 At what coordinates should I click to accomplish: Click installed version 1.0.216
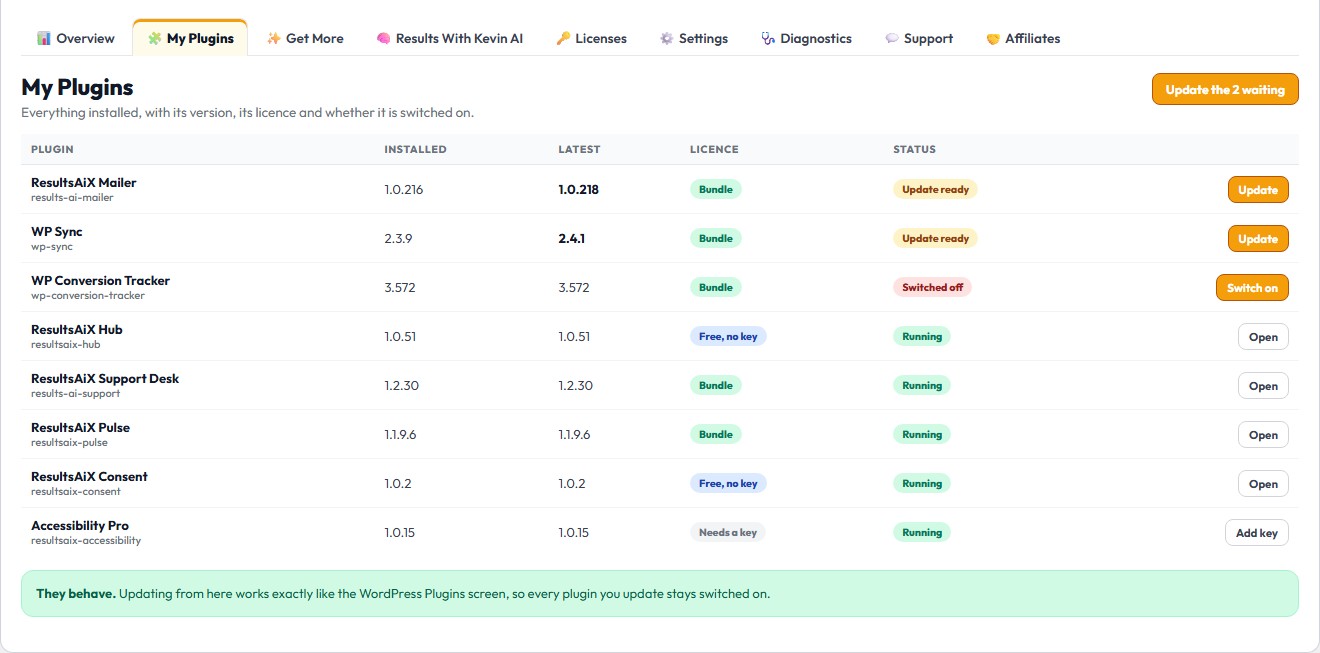coord(404,189)
